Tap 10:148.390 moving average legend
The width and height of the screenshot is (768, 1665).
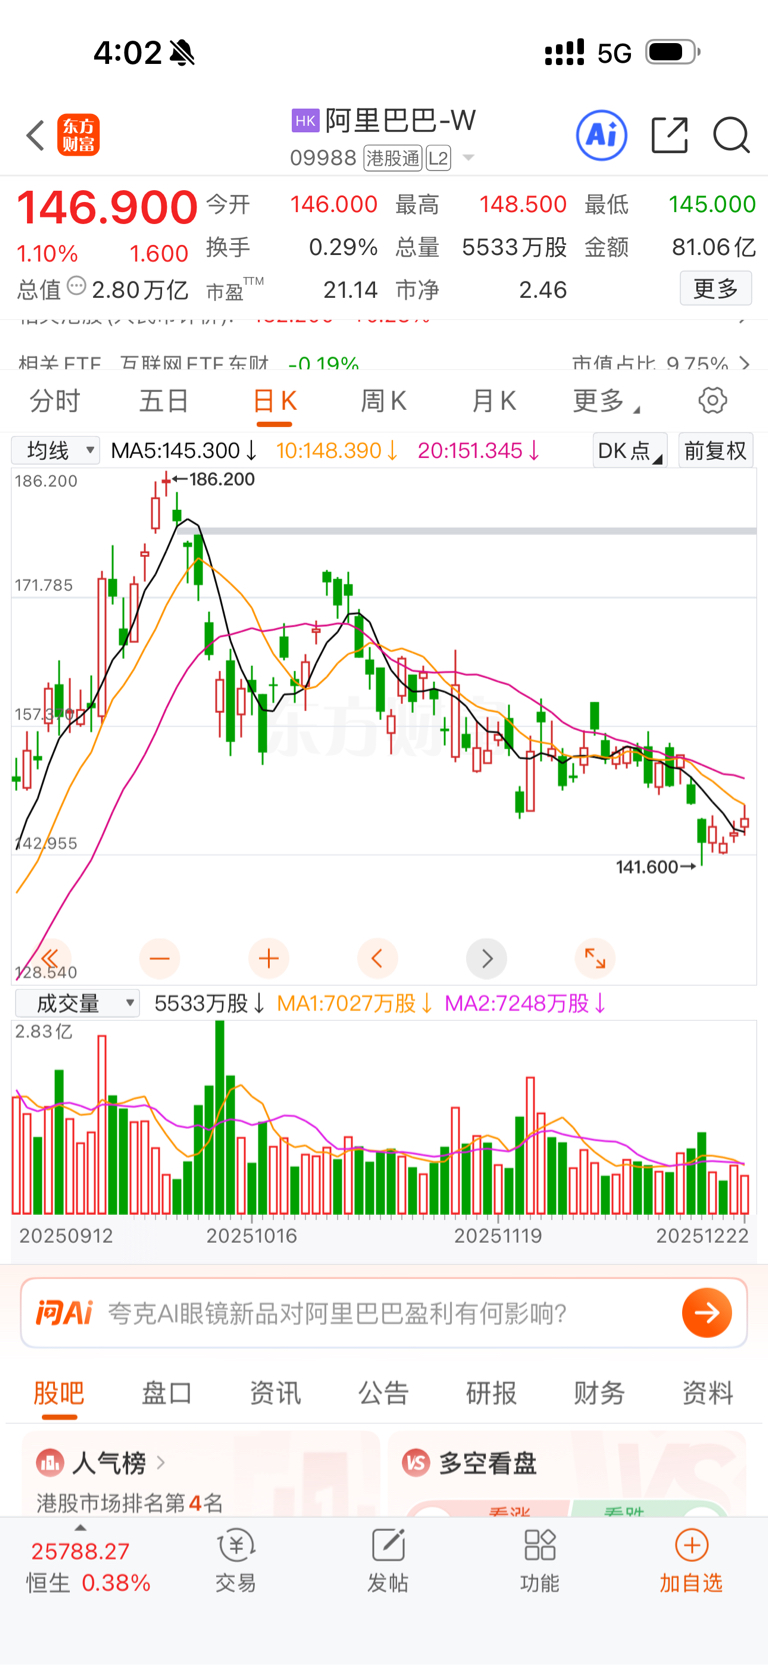pyautogui.click(x=337, y=451)
